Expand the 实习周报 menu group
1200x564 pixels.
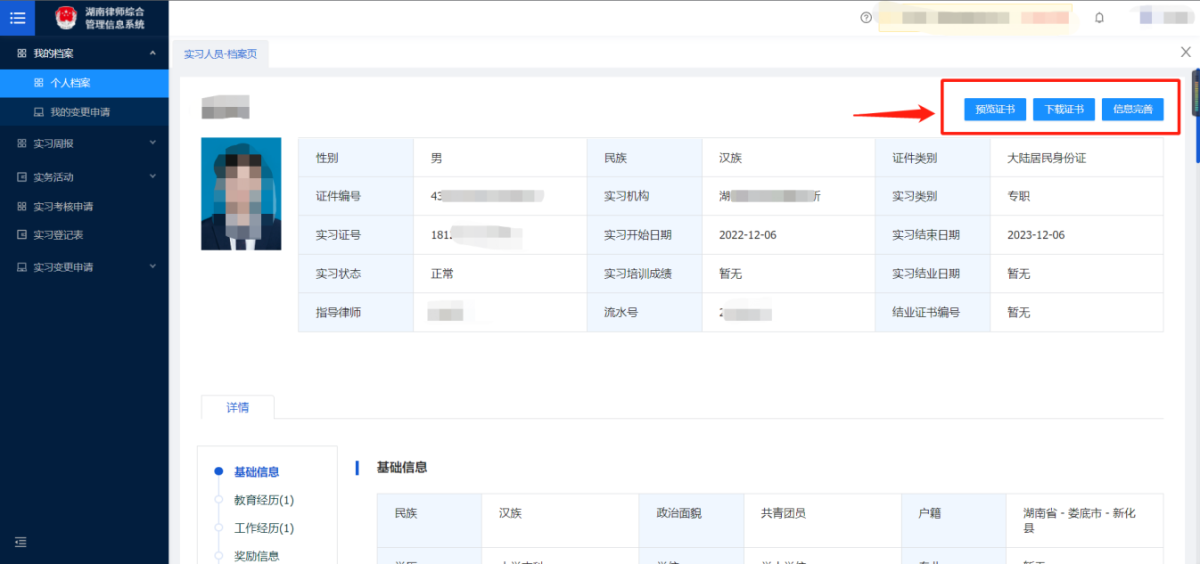152,143
